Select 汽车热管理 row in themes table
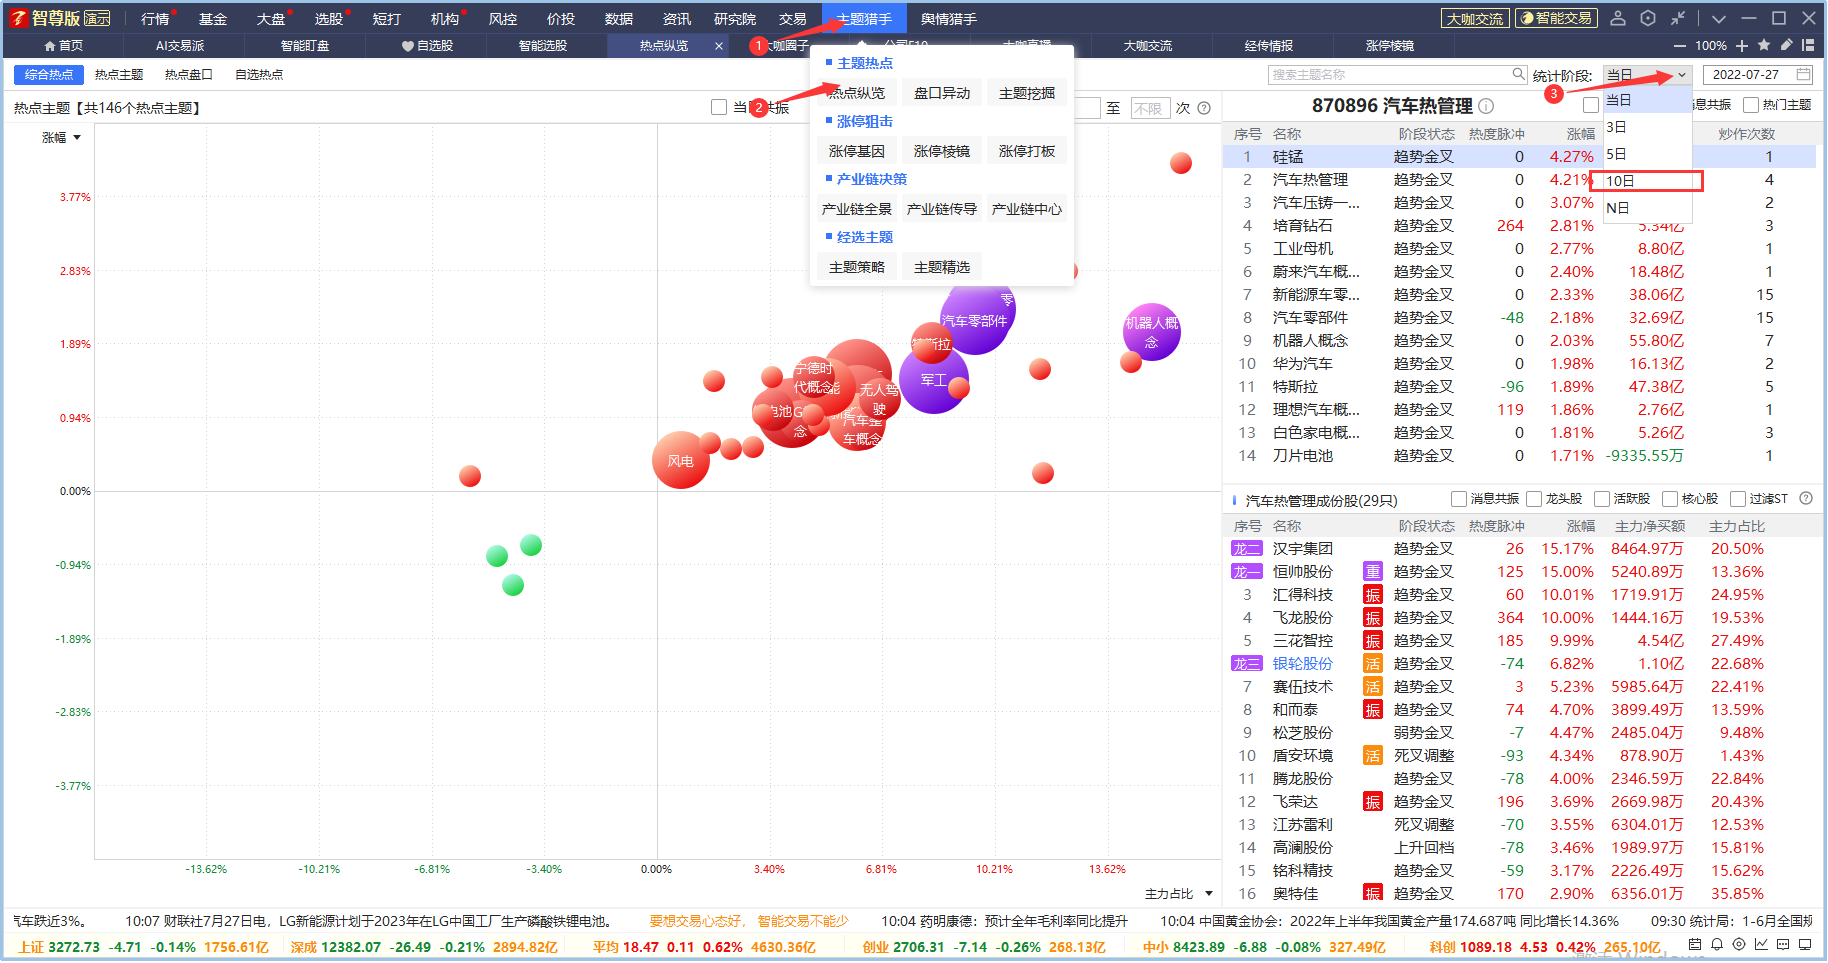This screenshot has height=963, width=1828. click(x=1519, y=180)
